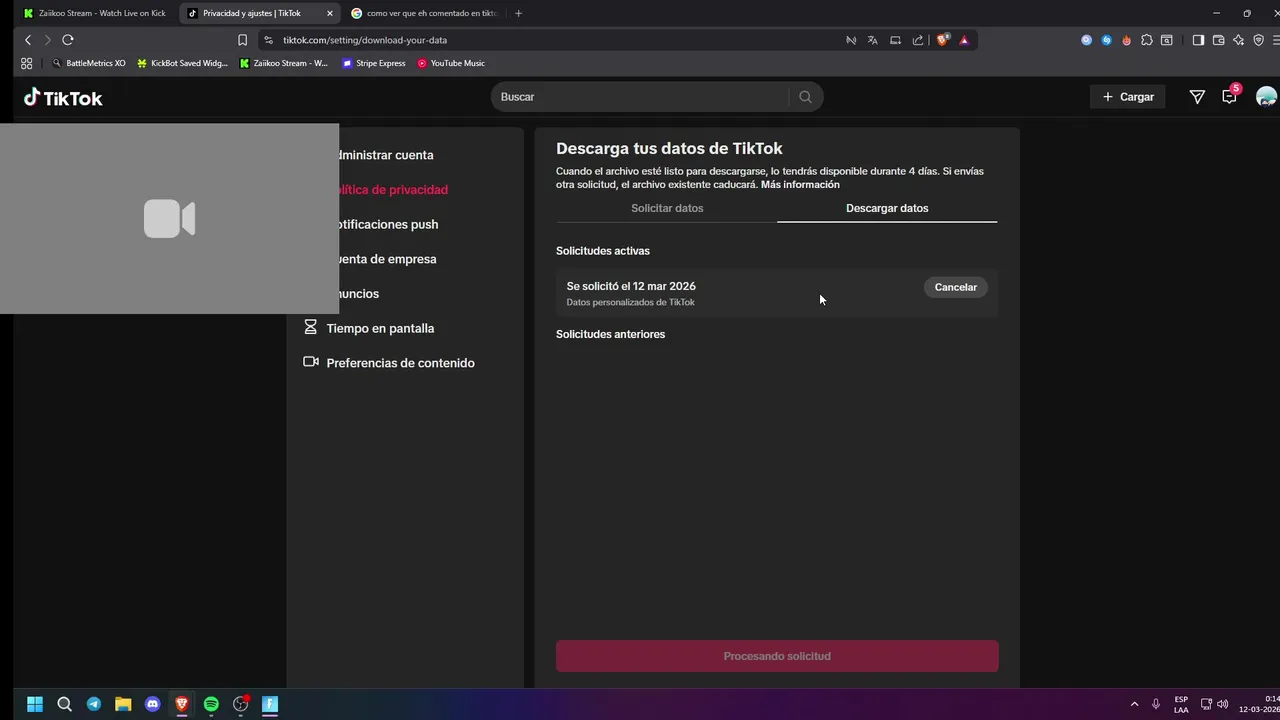The image size is (1280, 720).
Task: Click the taskbar volume icon
Action: click(1222, 704)
